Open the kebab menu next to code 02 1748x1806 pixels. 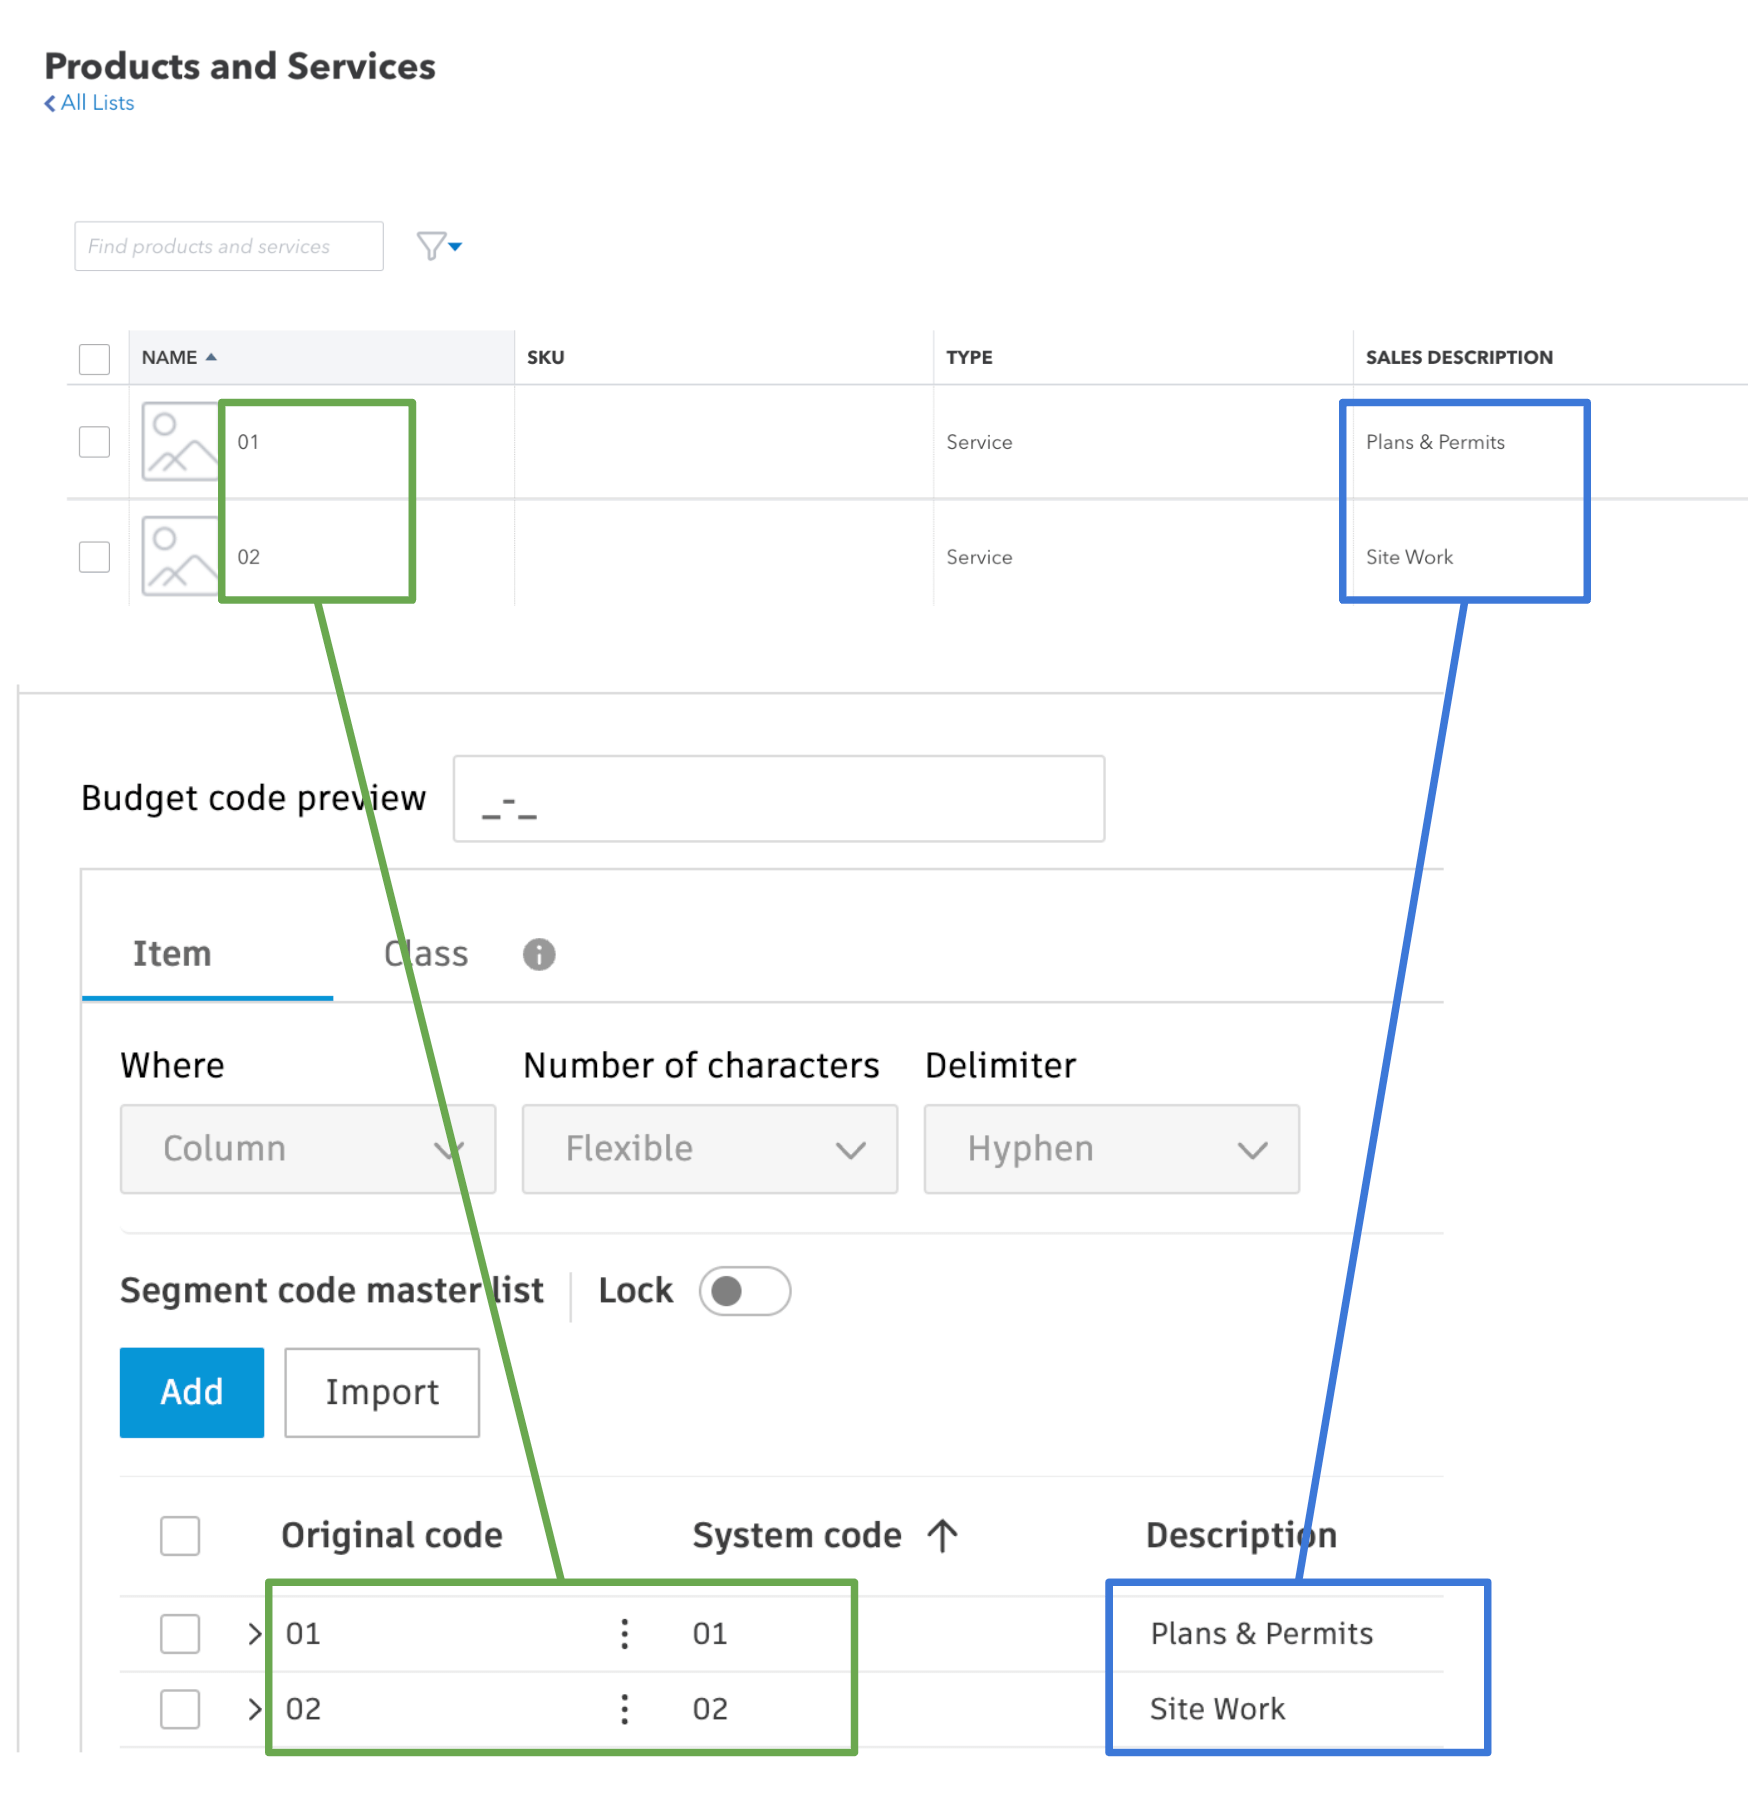click(624, 1709)
